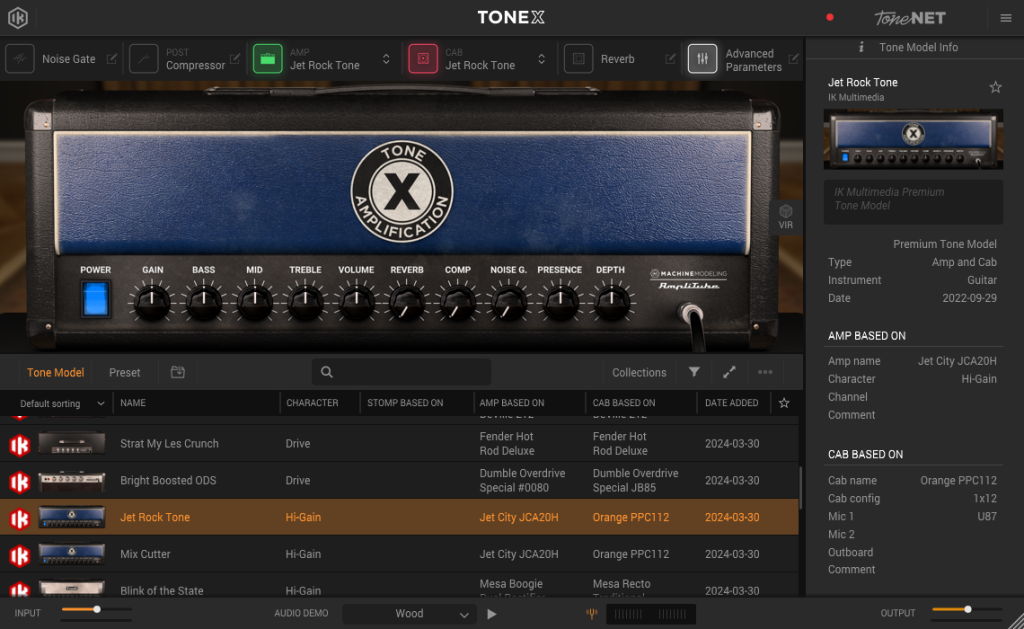Open Advanced Parameters edit icon
1024x629 pixels.
(x=793, y=59)
